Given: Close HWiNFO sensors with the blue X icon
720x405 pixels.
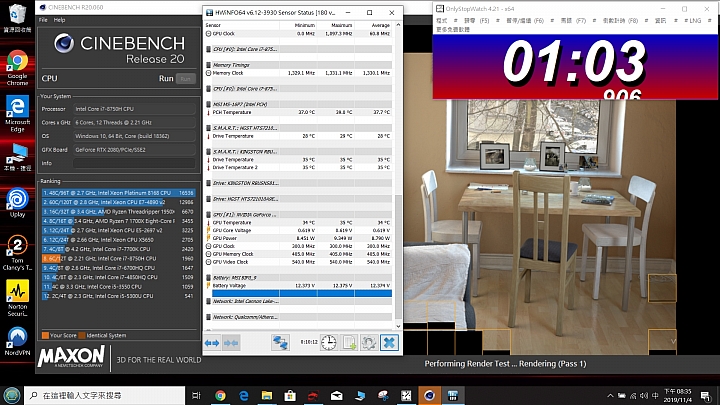Looking at the screenshot, I should click(389, 343).
